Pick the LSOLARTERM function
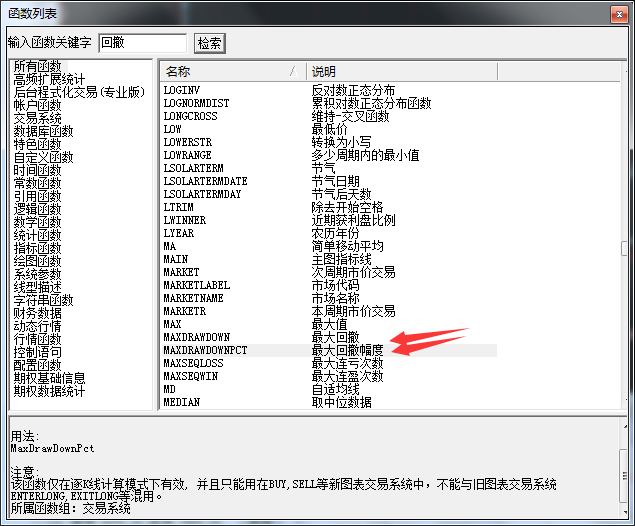 329,168
